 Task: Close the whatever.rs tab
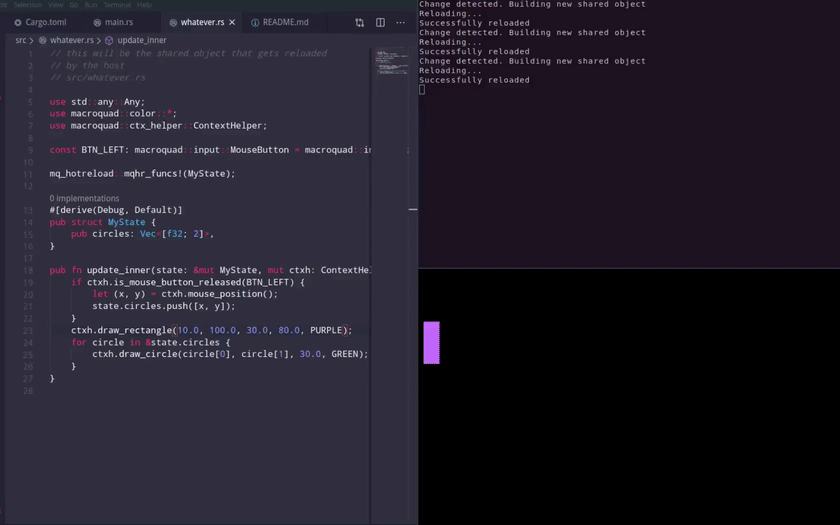coord(232,22)
